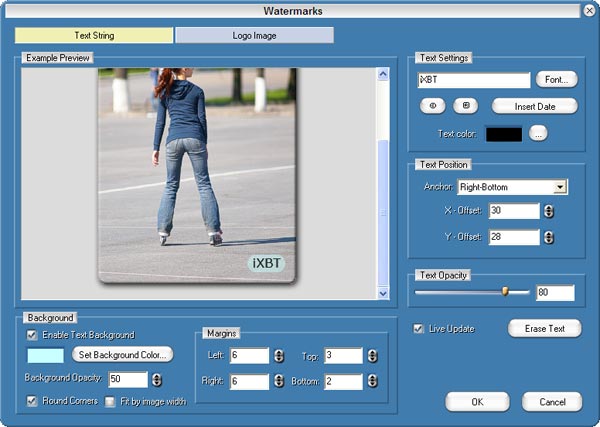Viewport: 600px width, 427px height.
Task: Click the Top margin spinner
Action: [372, 355]
